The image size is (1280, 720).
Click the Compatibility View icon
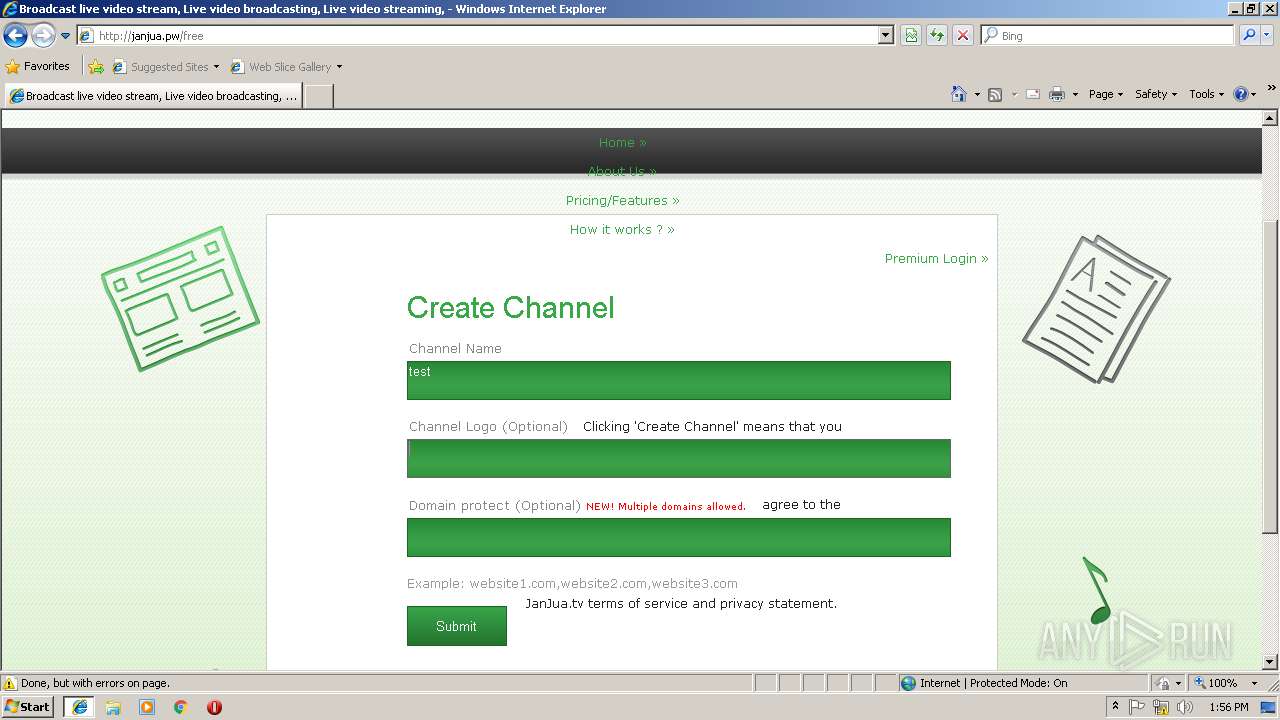coord(911,36)
